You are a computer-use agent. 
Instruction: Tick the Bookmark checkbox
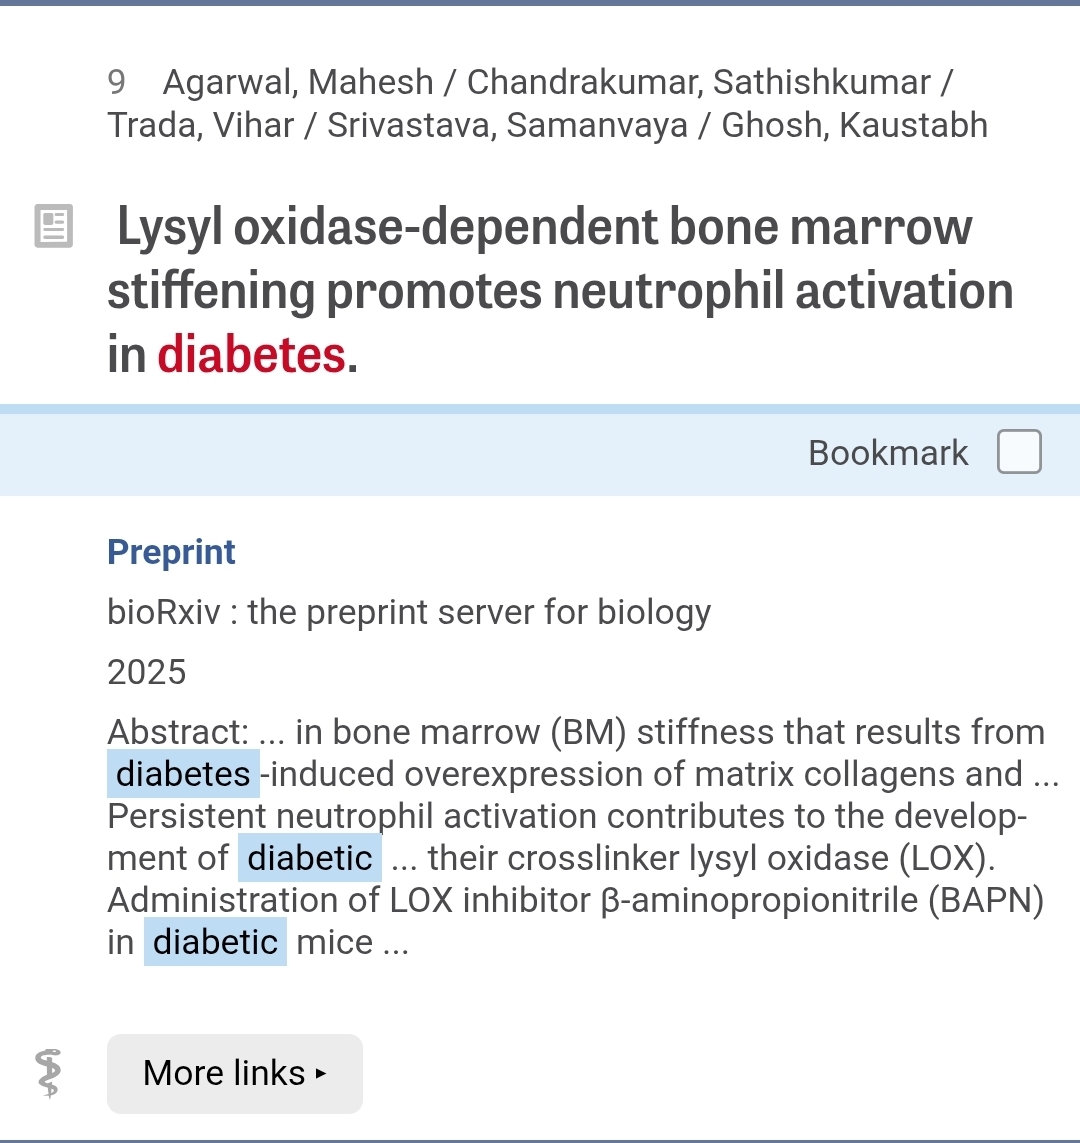pyautogui.click(x=1019, y=452)
